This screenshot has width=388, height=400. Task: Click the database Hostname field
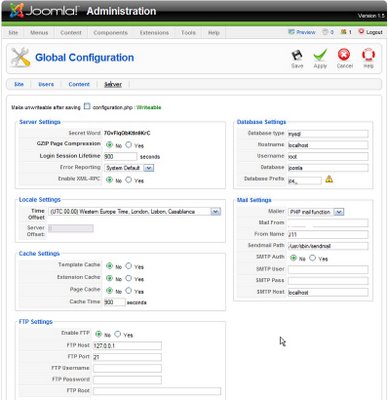(x=328, y=145)
